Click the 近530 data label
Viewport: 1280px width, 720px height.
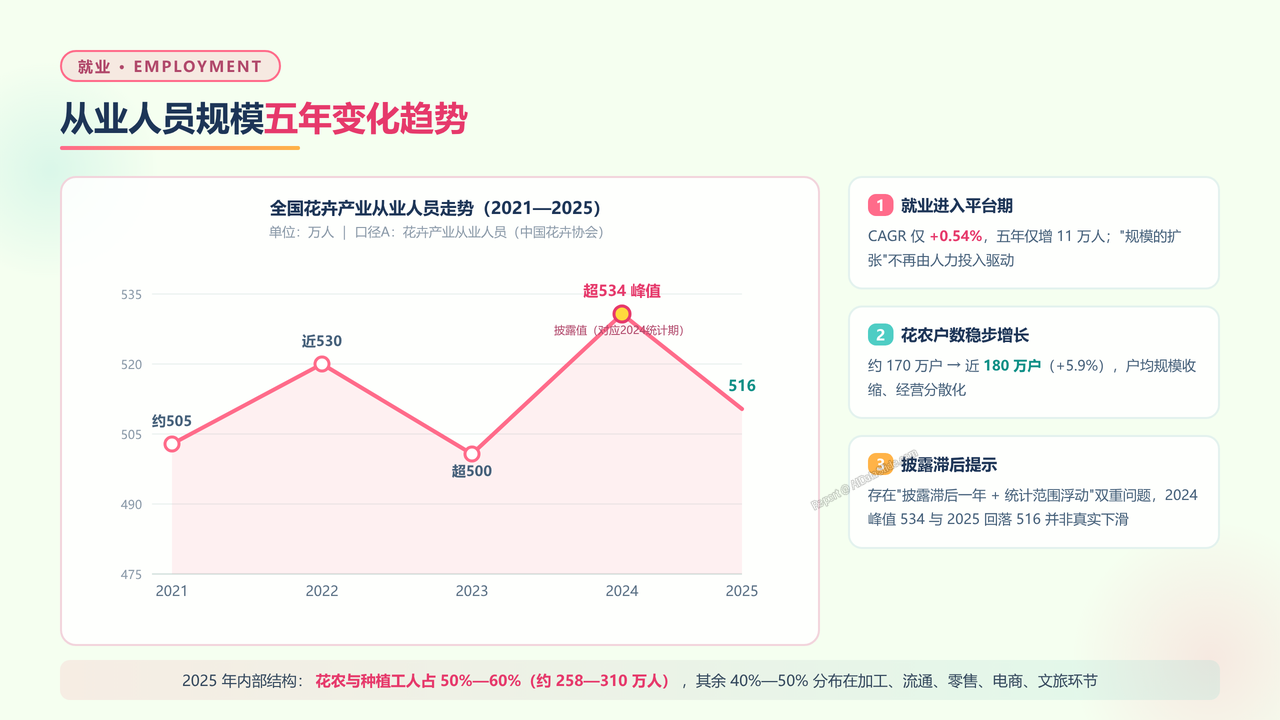(x=322, y=341)
